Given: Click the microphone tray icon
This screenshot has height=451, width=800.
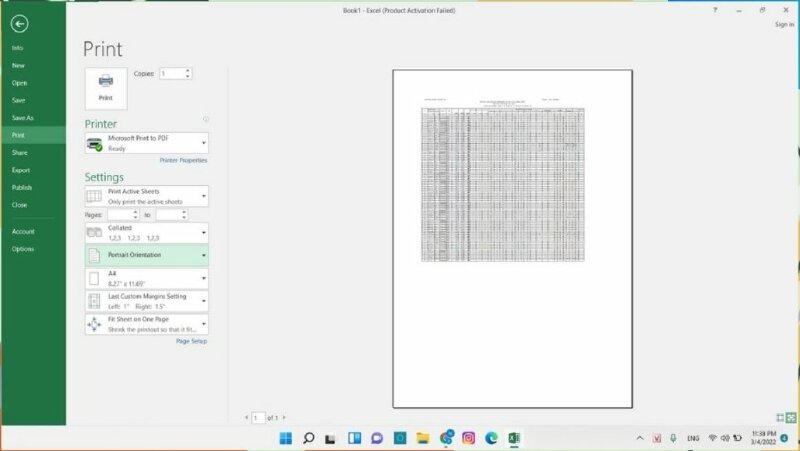Looking at the screenshot, I should click(x=673, y=438).
